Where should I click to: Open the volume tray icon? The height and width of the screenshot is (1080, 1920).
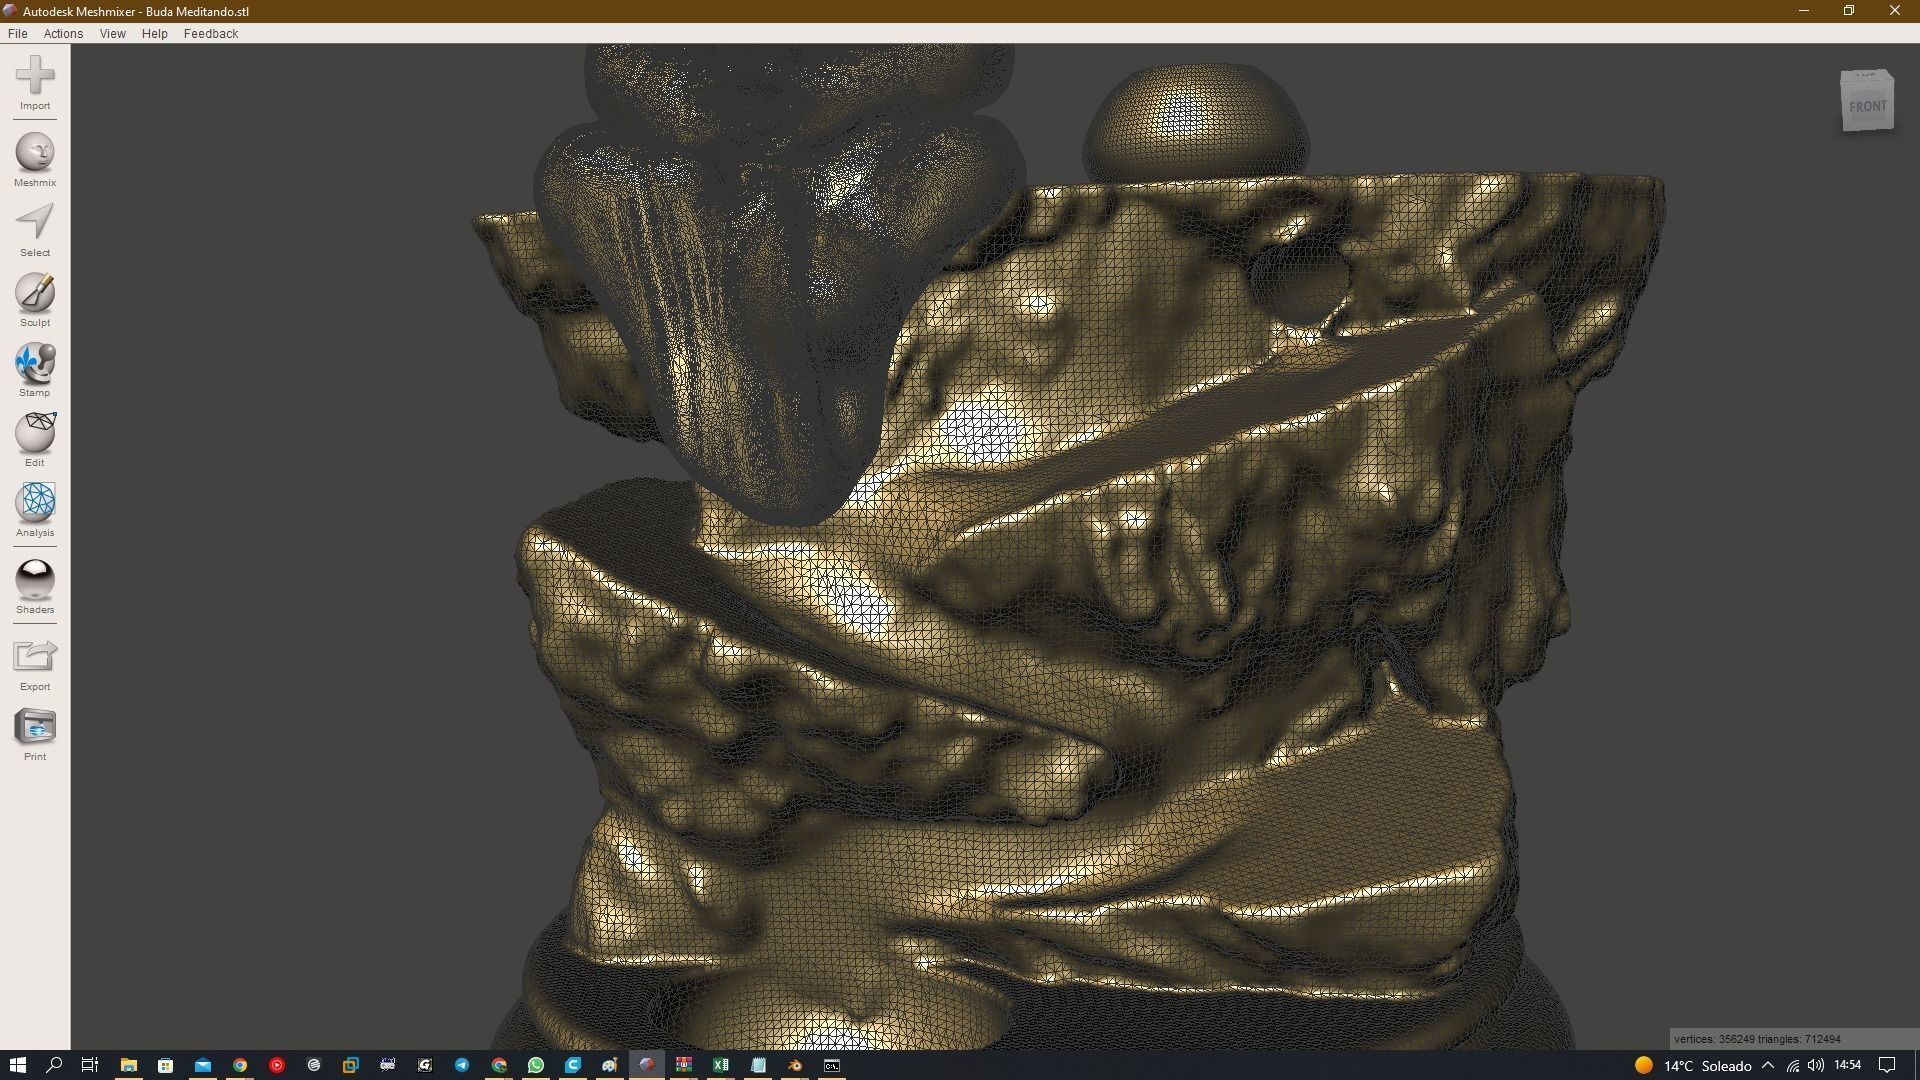pos(1816,1065)
